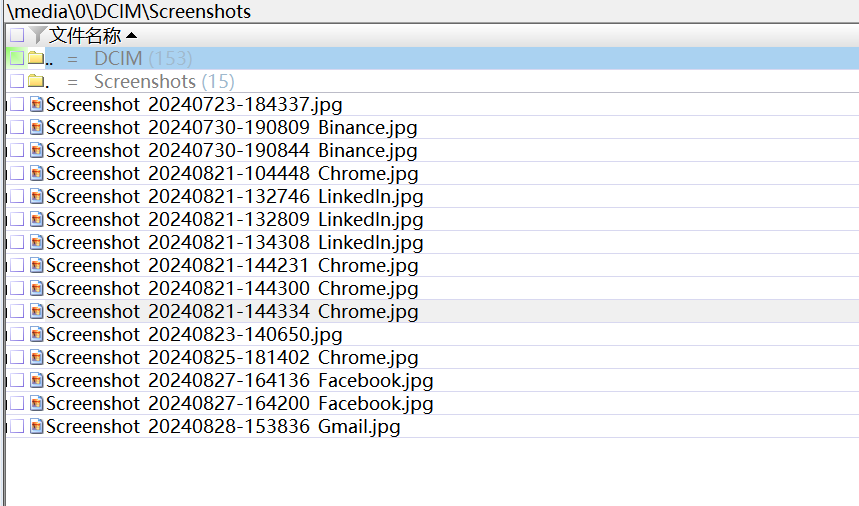
Task: Check the box for Screenshot_20240825-181402_Chrome.jpg
Action: 17,358
